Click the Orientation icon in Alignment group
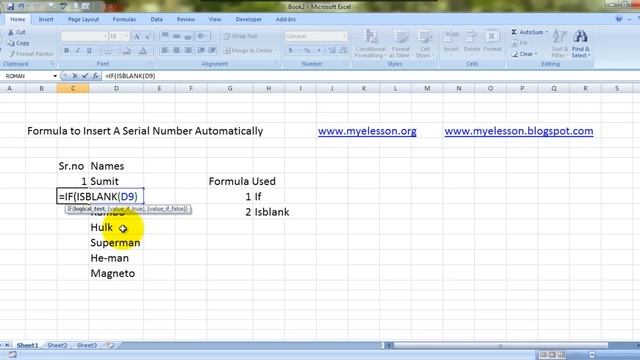Viewport: 640px width, 360px height. (202, 36)
